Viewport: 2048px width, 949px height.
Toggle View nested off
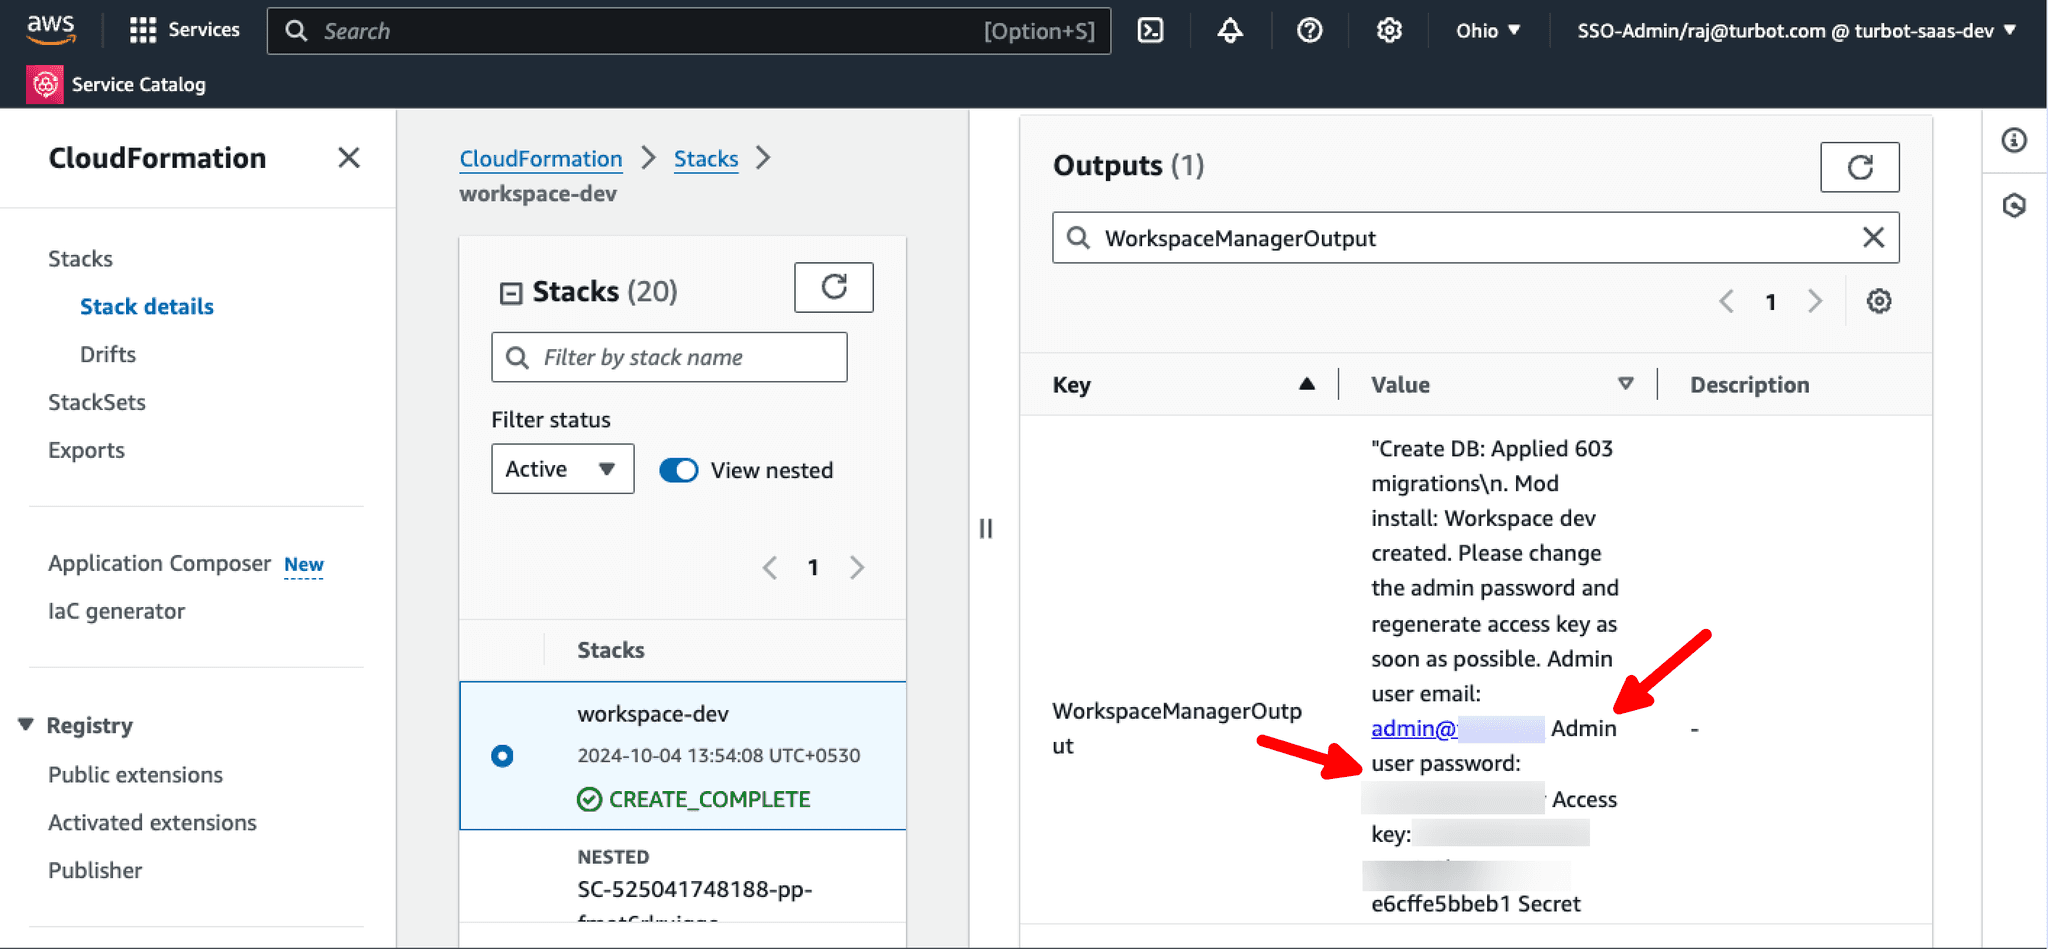point(678,470)
